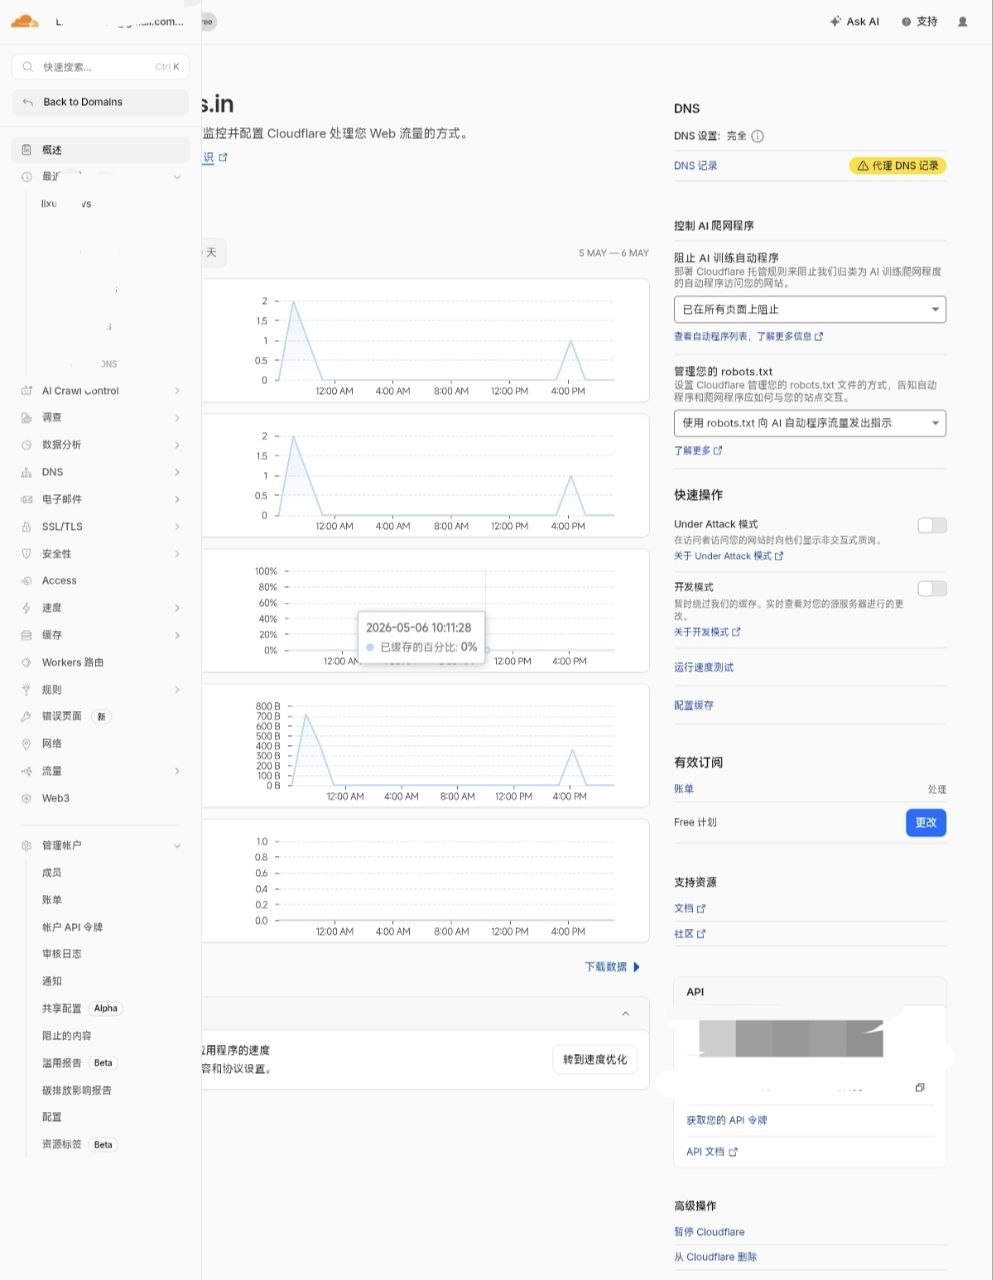Click 从 Cloudflare 删除 link

pos(715,1257)
